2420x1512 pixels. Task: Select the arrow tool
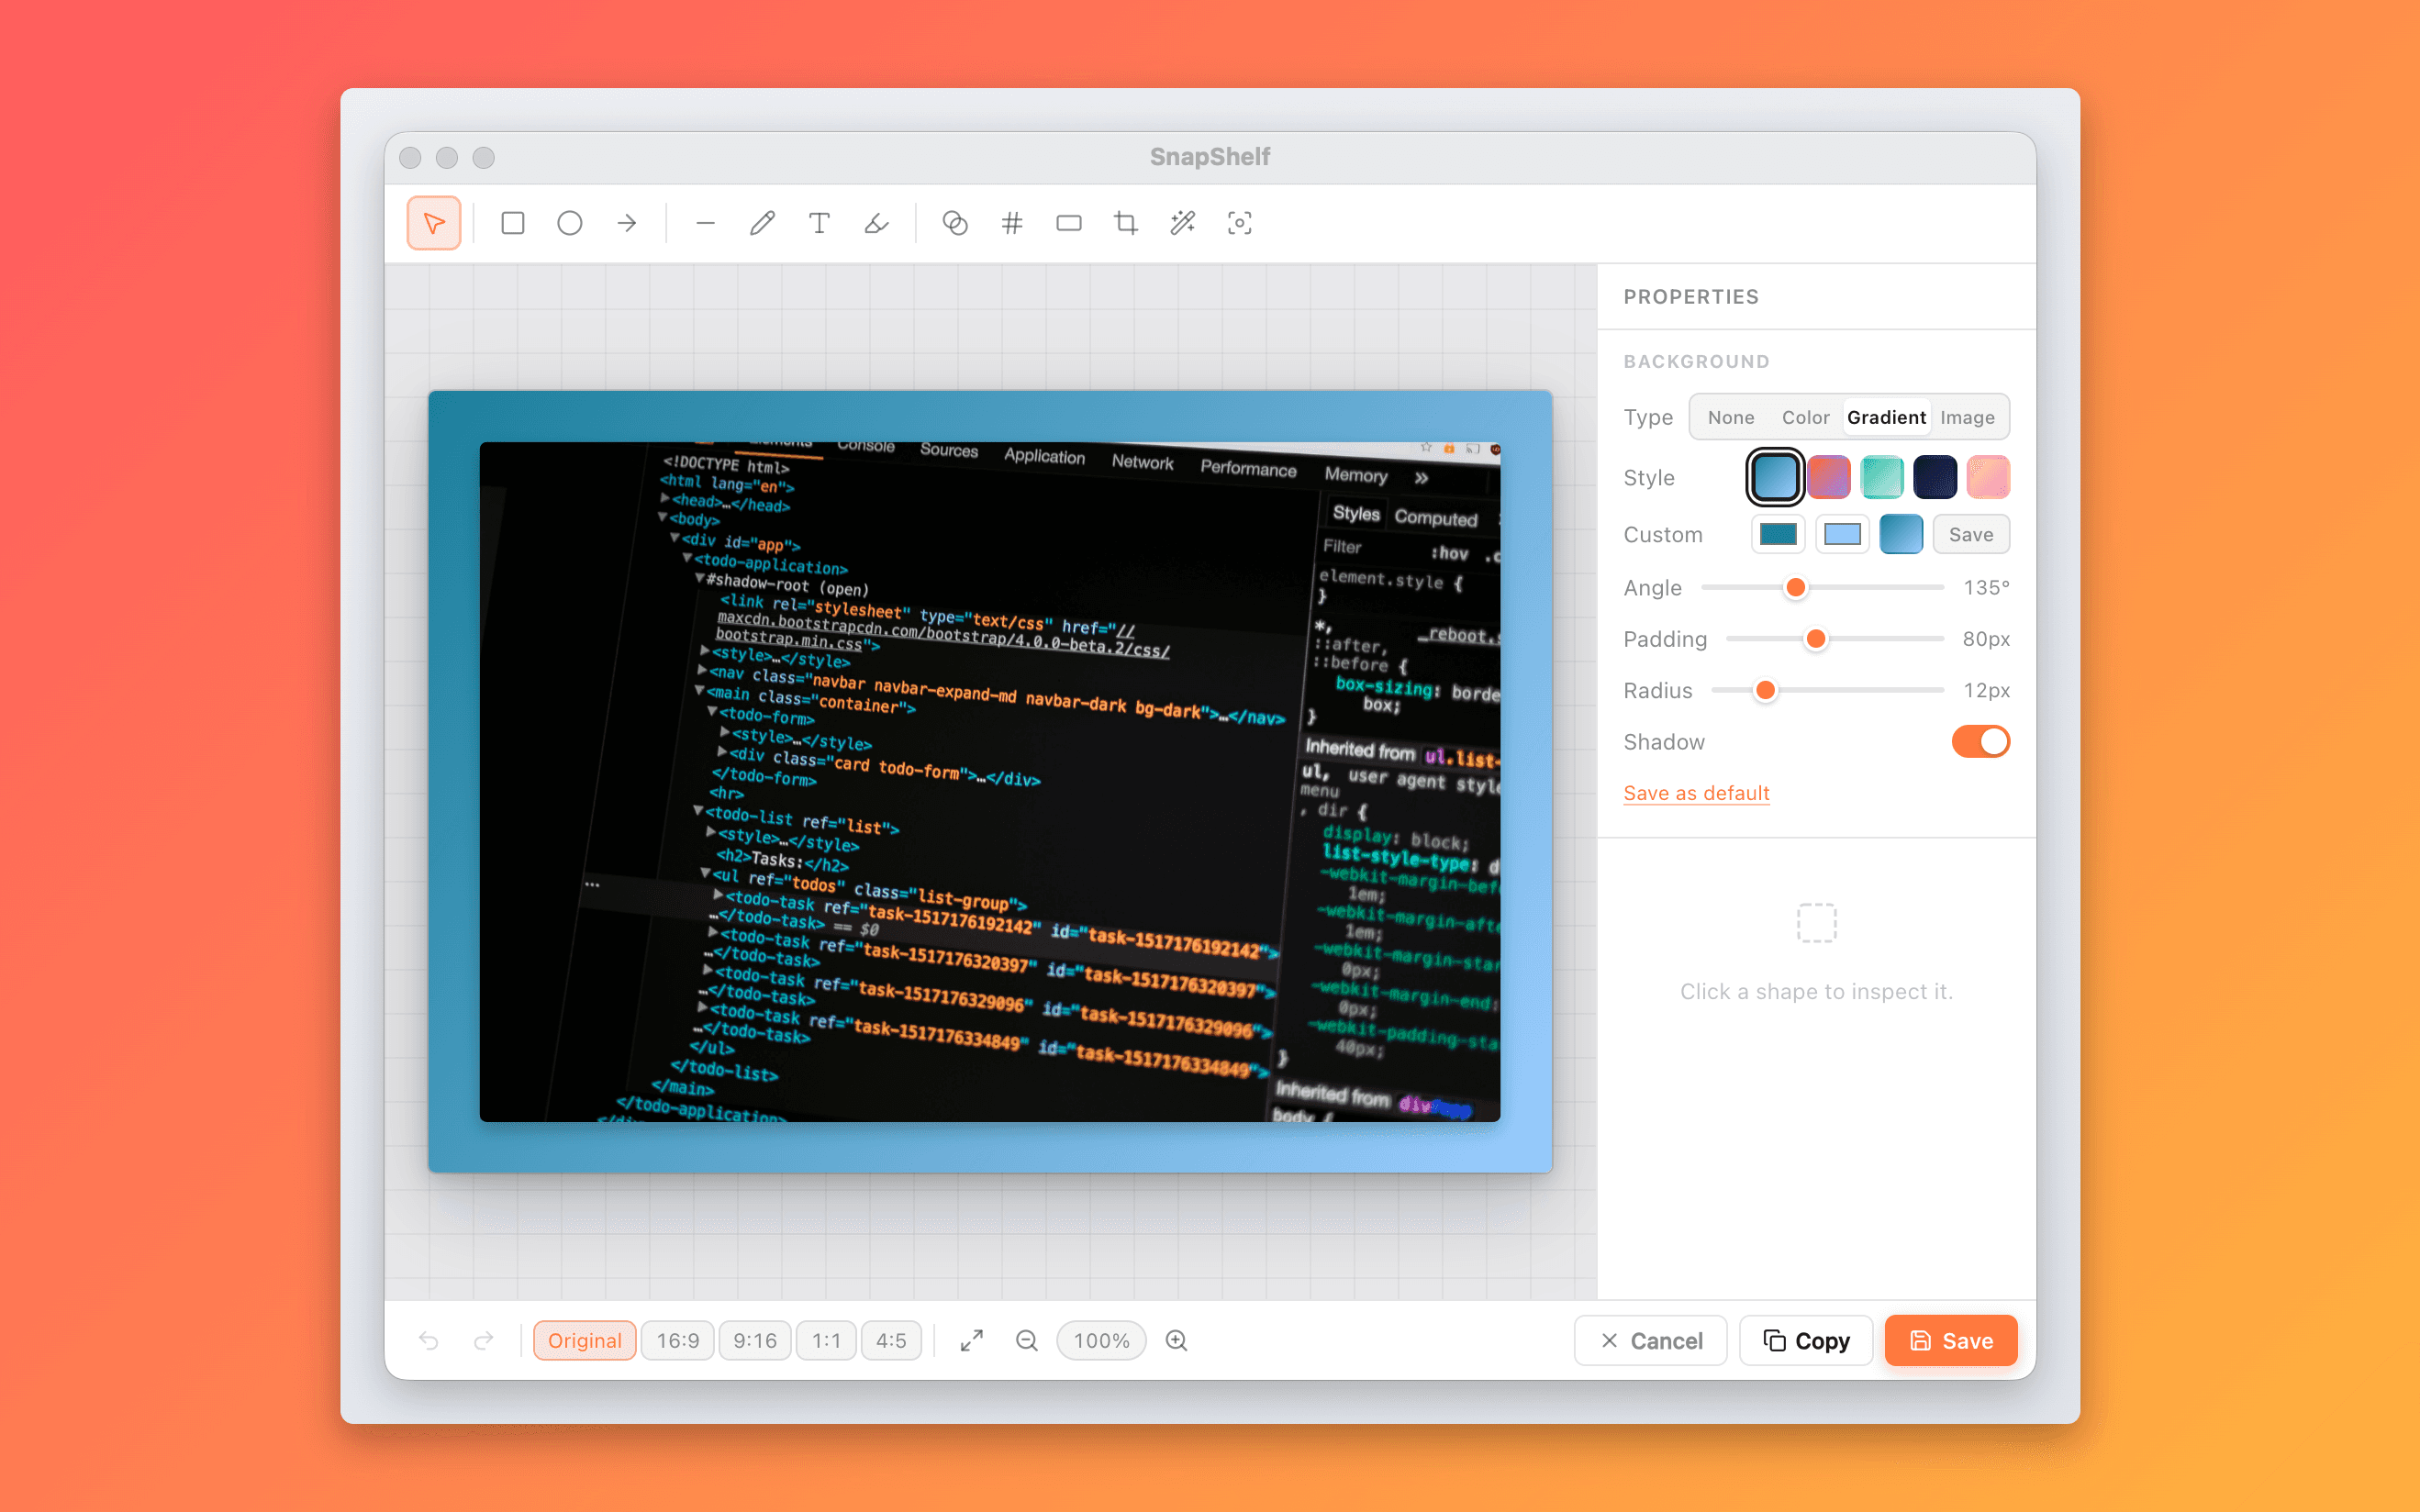coord(627,223)
